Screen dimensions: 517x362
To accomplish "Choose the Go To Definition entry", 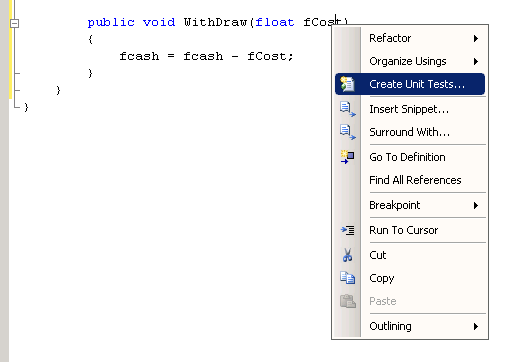I will [407, 157].
